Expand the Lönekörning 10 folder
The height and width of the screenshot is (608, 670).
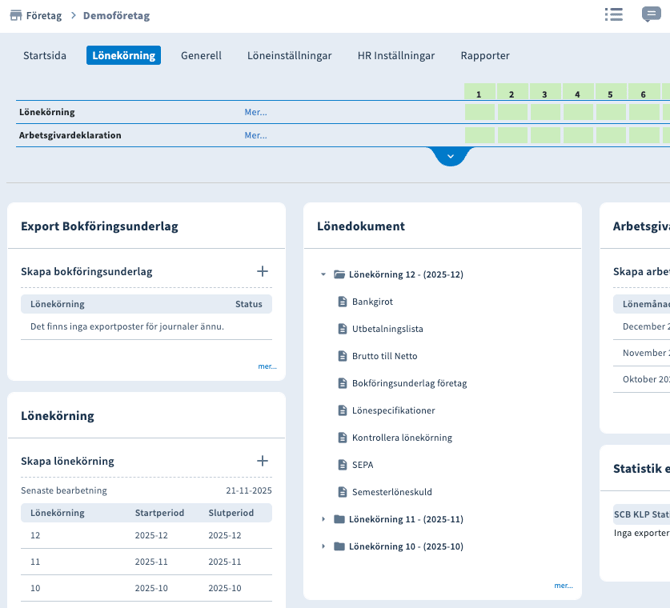pyautogui.click(x=323, y=546)
